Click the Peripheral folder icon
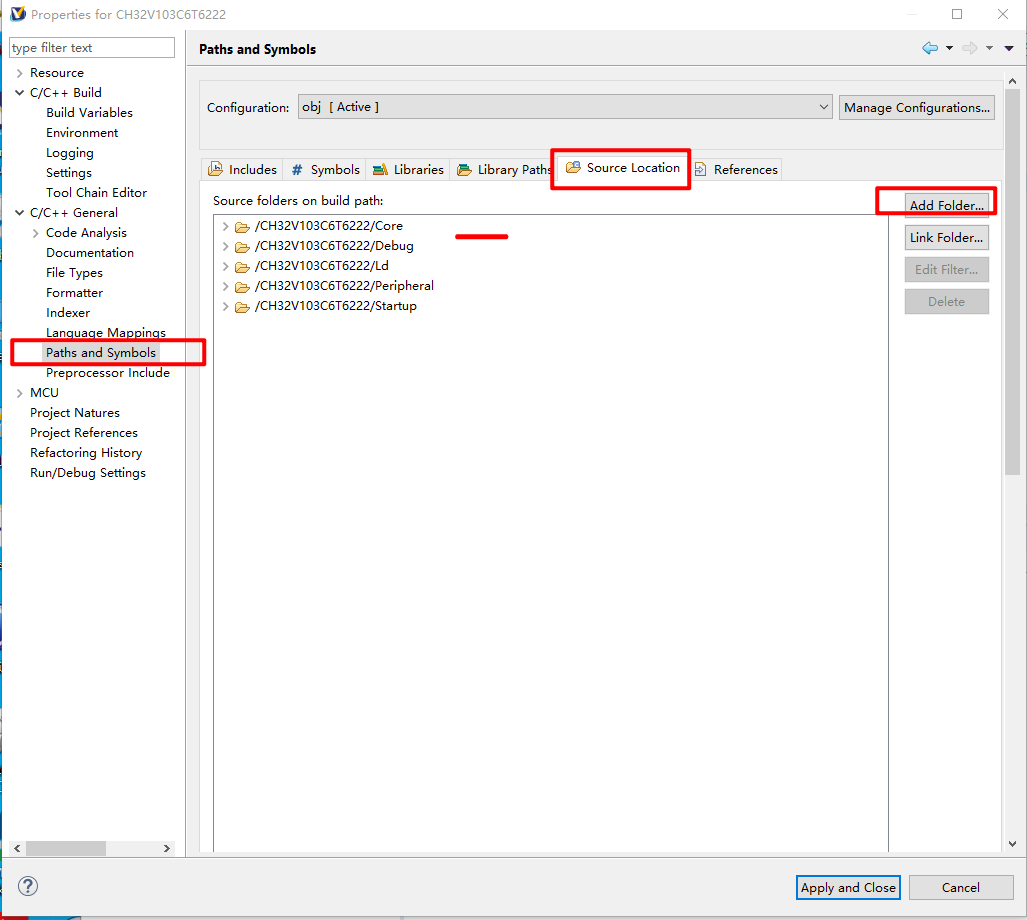 (242, 286)
